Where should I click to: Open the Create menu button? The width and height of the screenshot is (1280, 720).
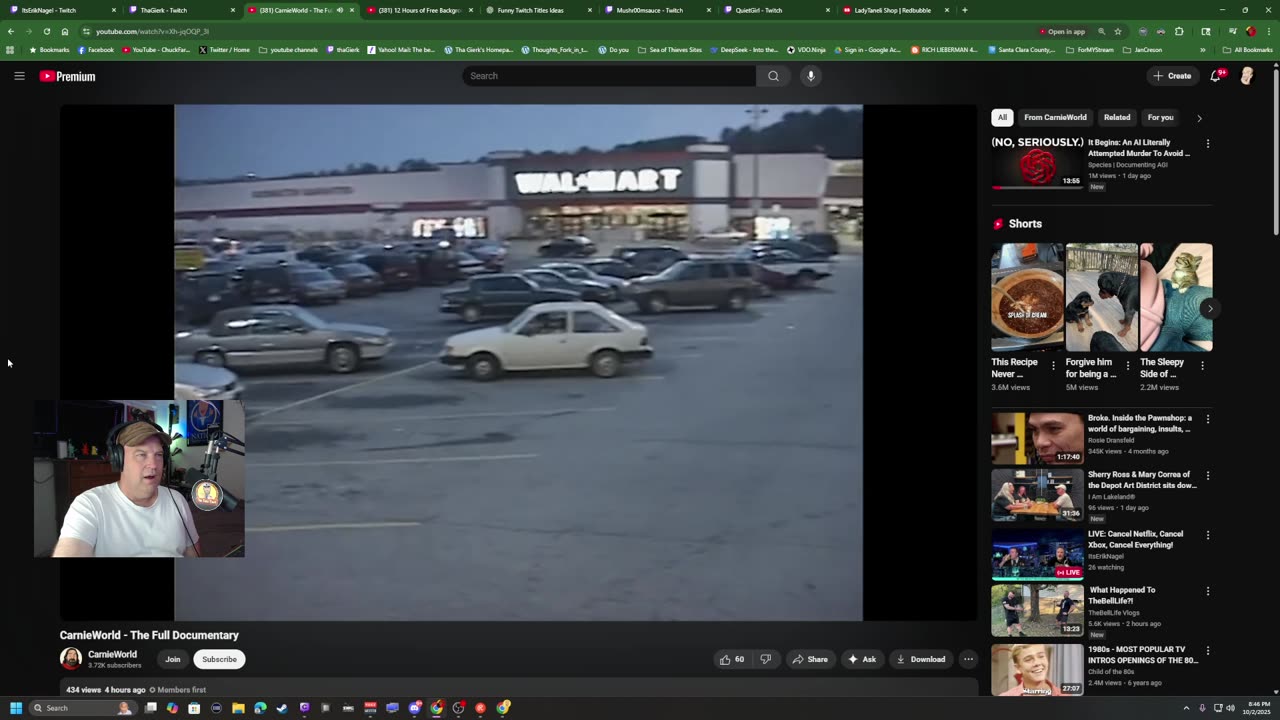click(x=1172, y=76)
